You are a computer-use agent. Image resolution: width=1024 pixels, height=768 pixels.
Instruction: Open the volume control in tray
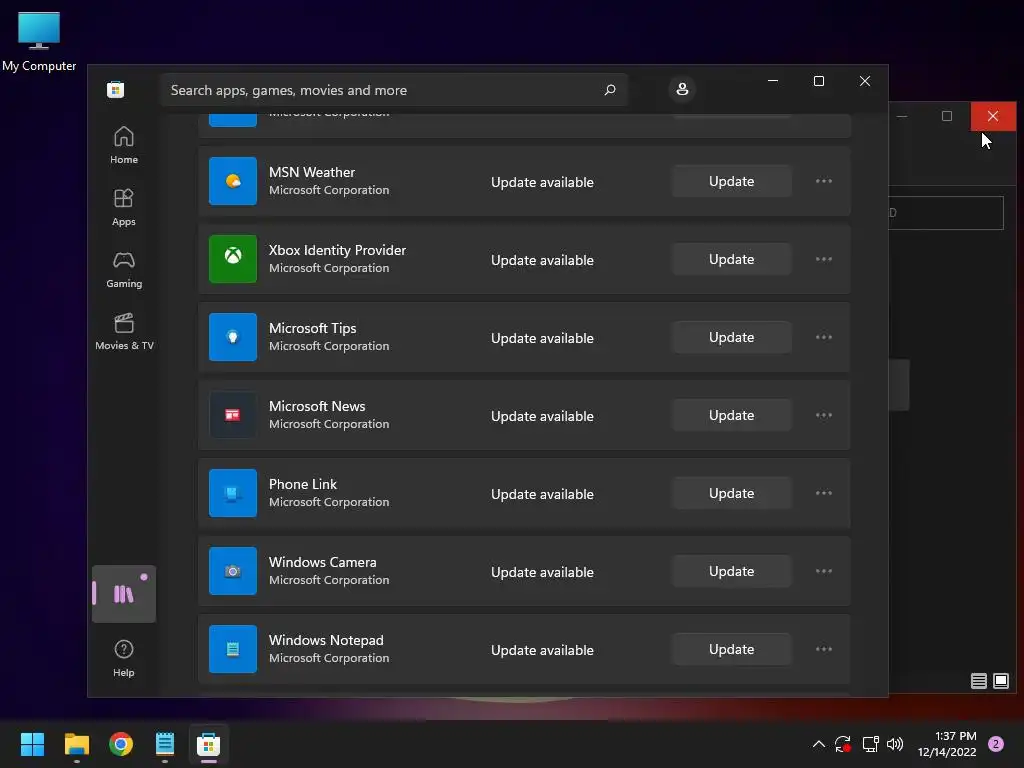(895, 744)
